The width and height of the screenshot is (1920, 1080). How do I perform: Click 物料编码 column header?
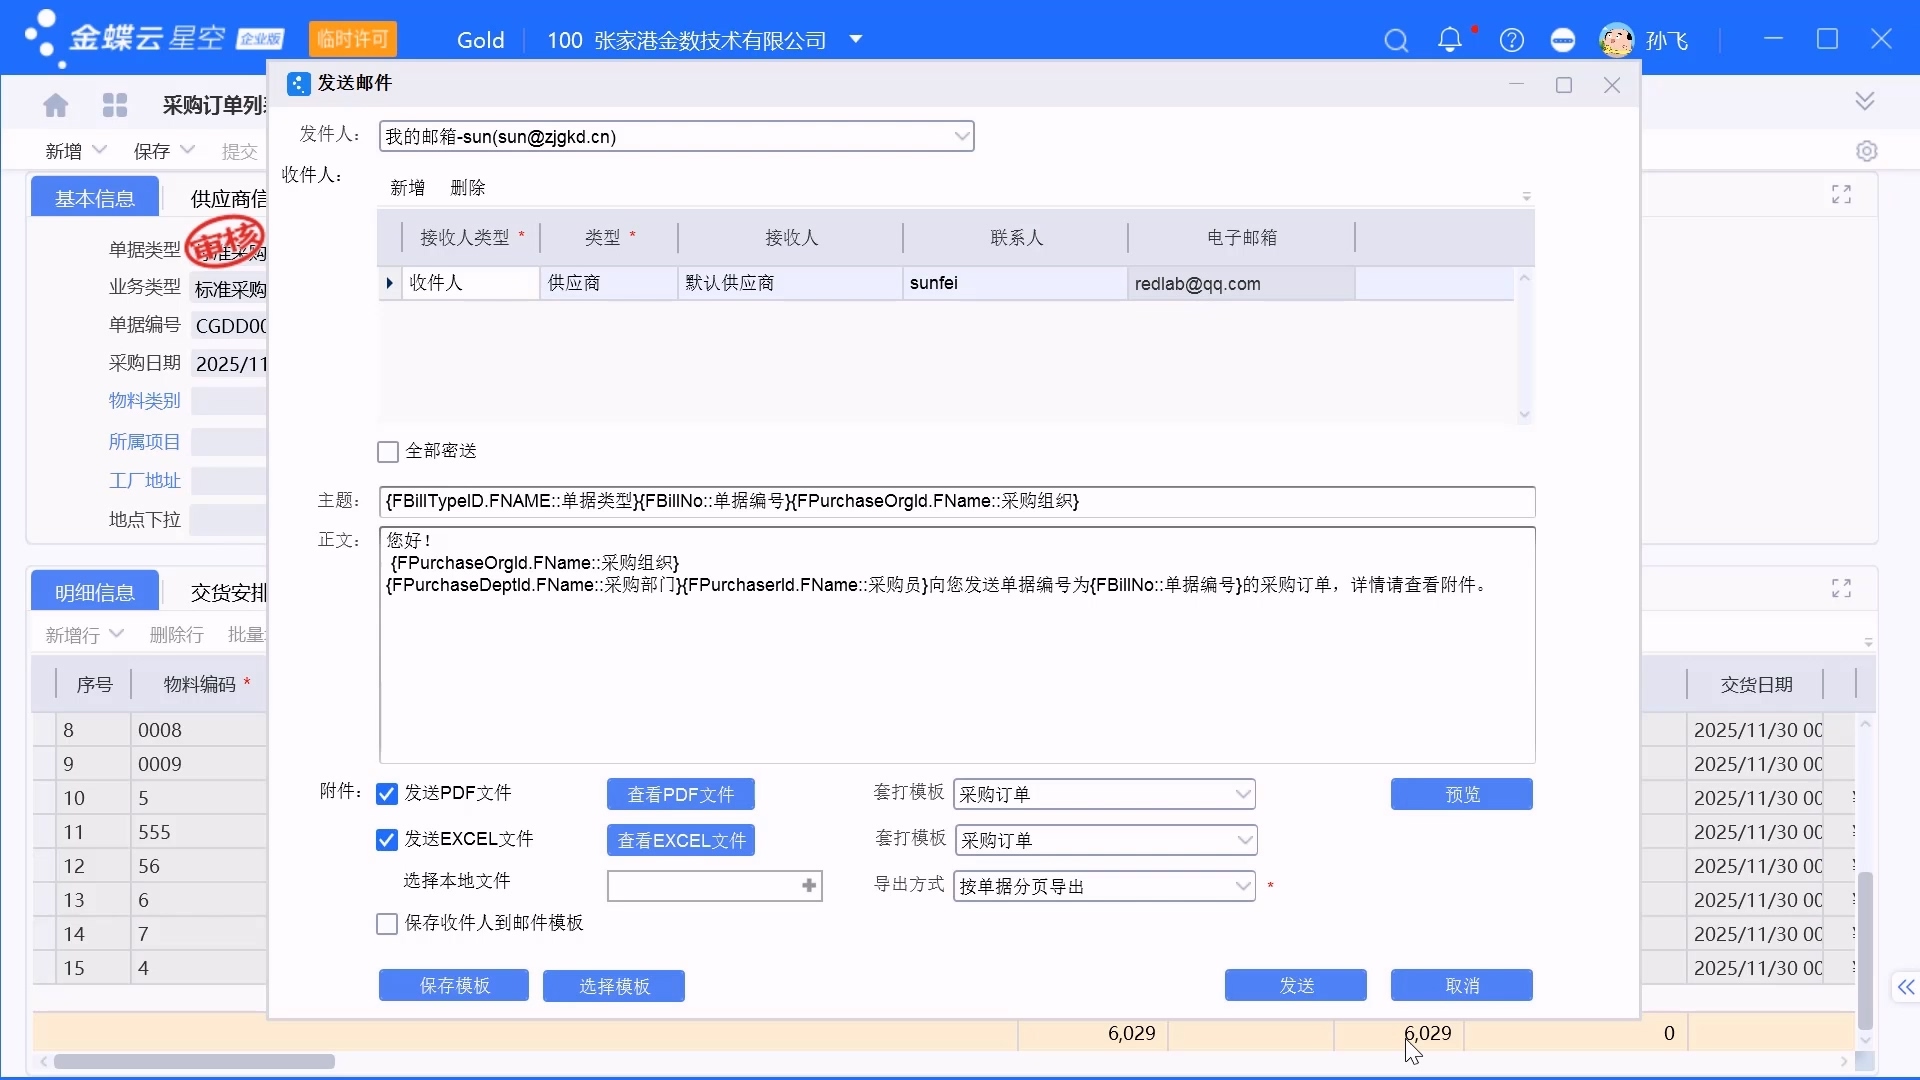click(200, 684)
